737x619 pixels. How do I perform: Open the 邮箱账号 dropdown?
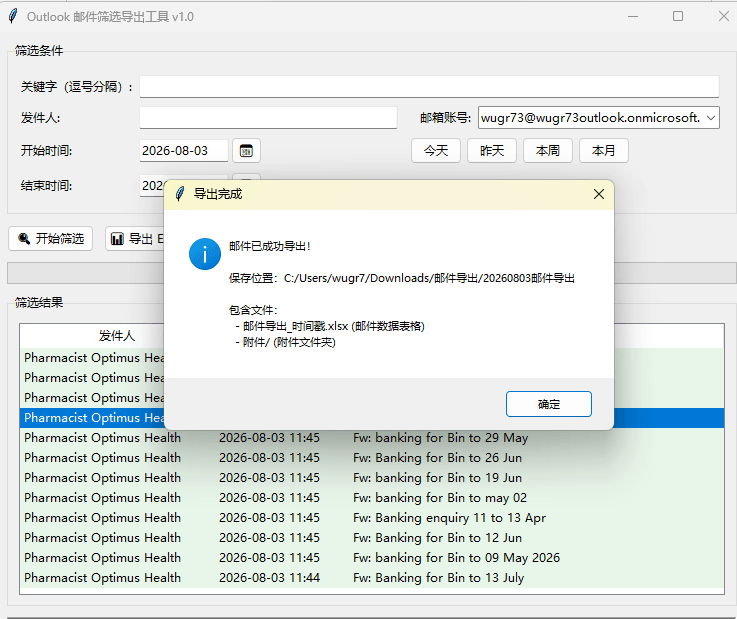point(711,118)
